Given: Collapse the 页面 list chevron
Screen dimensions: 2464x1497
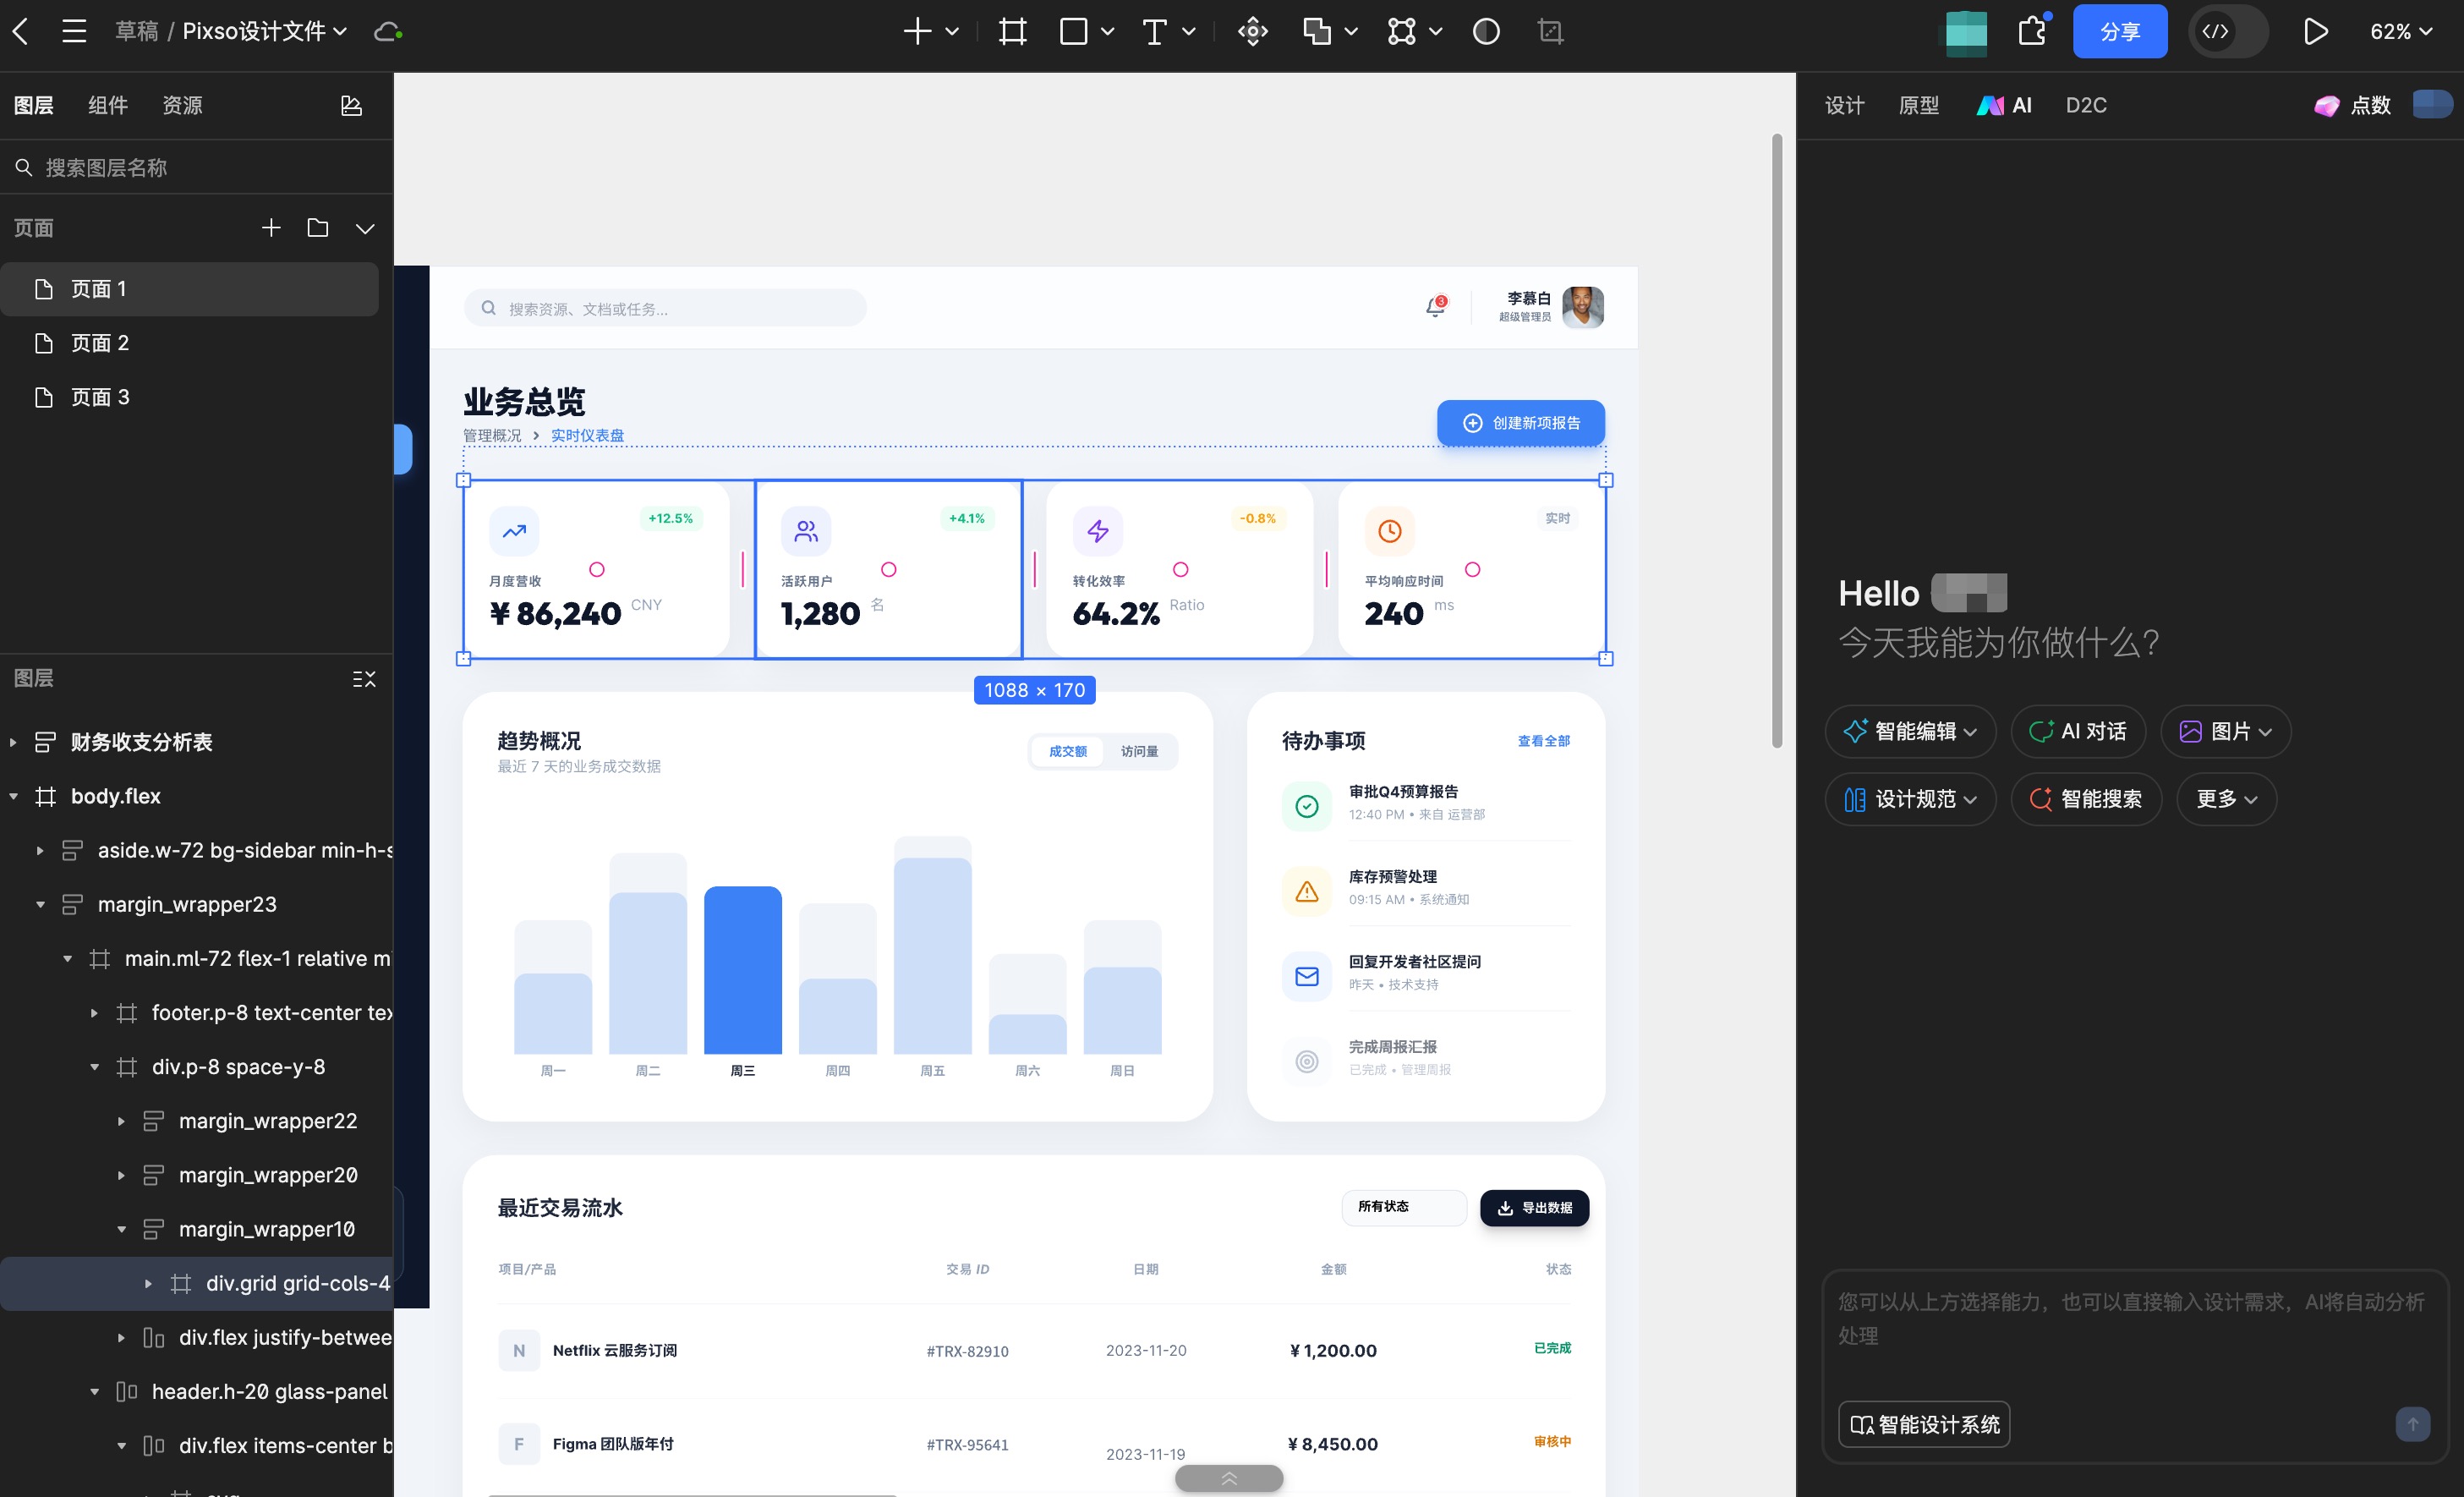Looking at the screenshot, I should (365, 229).
